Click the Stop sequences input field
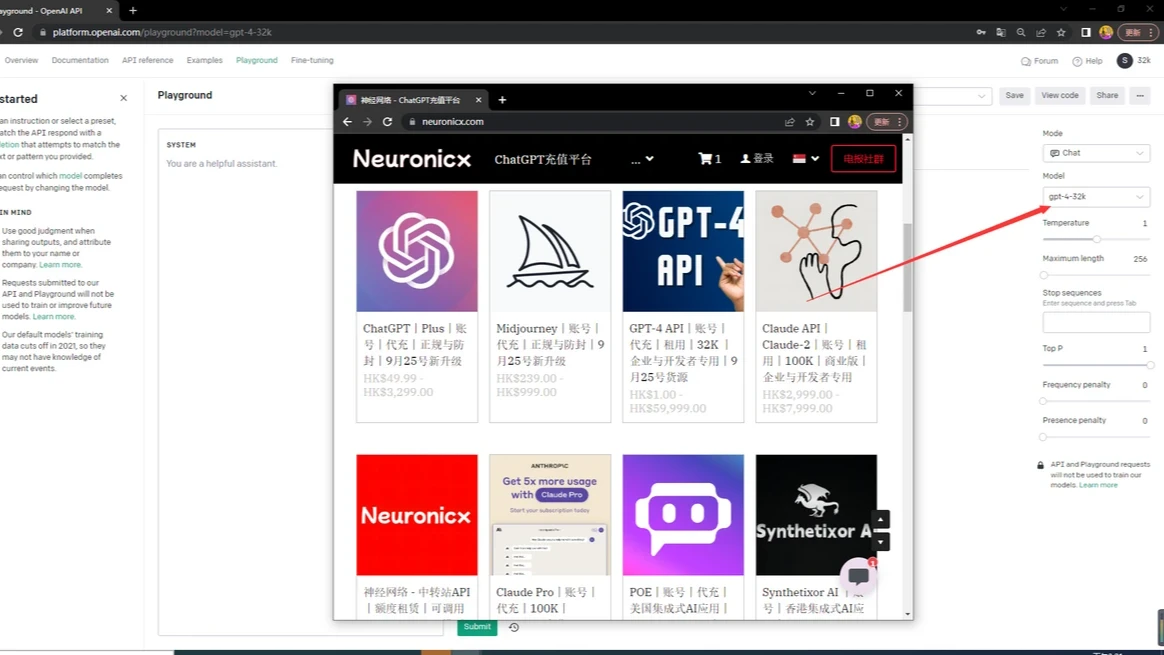Screen dimensions: 1164x655 coord(1096,322)
